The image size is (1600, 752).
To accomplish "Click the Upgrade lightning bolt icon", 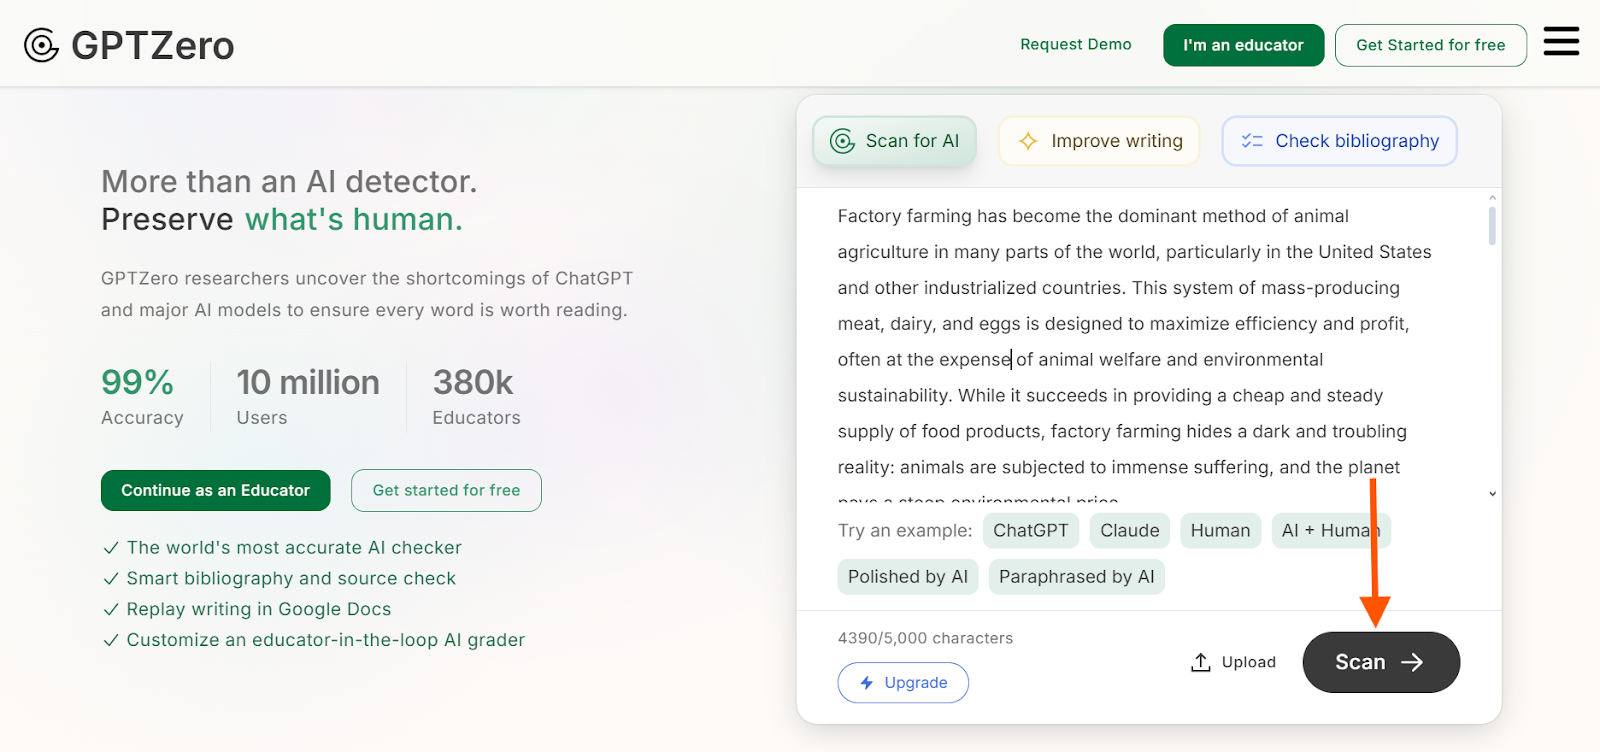I will (x=867, y=683).
